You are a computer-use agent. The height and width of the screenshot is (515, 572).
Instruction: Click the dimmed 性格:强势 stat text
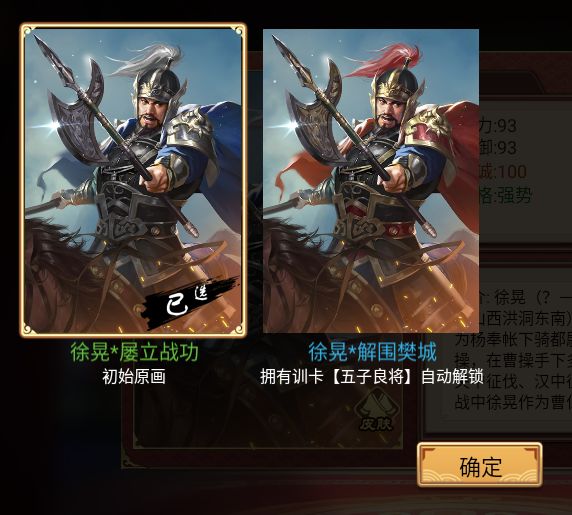point(505,196)
